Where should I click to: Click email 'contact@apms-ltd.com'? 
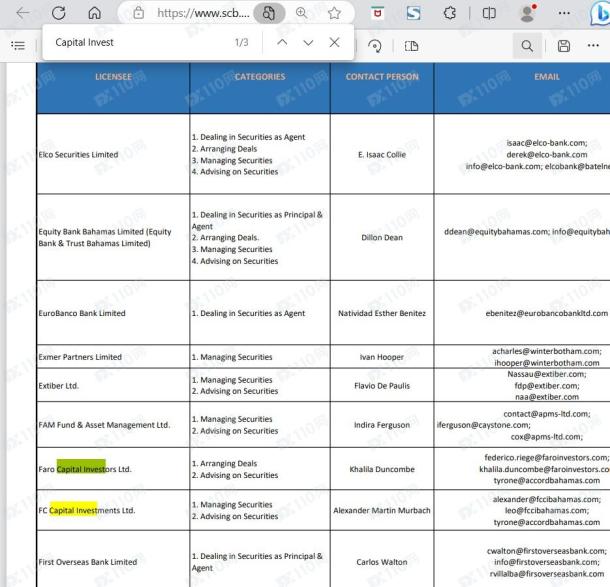click(547, 414)
